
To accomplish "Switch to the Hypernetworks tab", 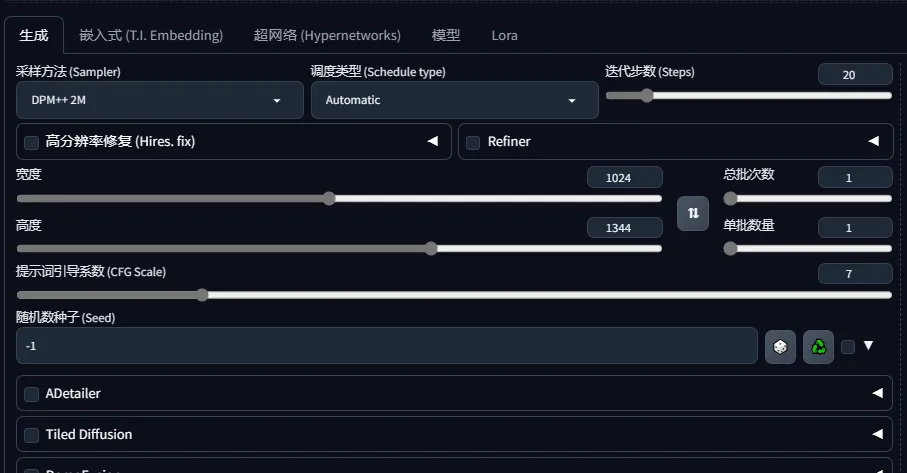I will tap(327, 35).
